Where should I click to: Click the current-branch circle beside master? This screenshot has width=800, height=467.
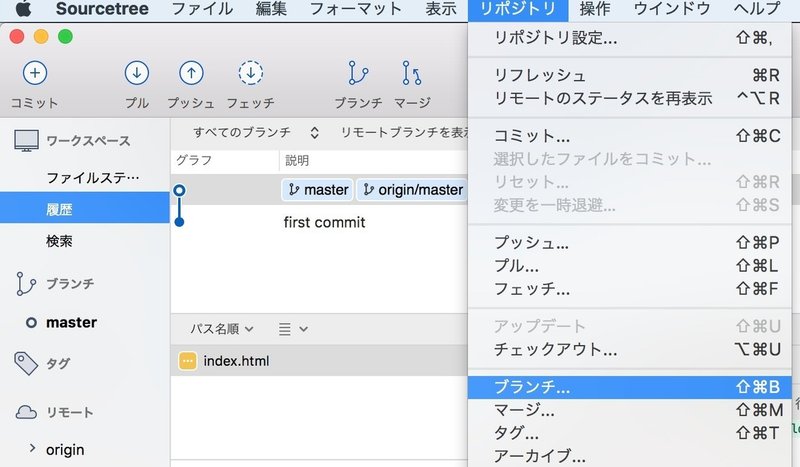coord(31,323)
